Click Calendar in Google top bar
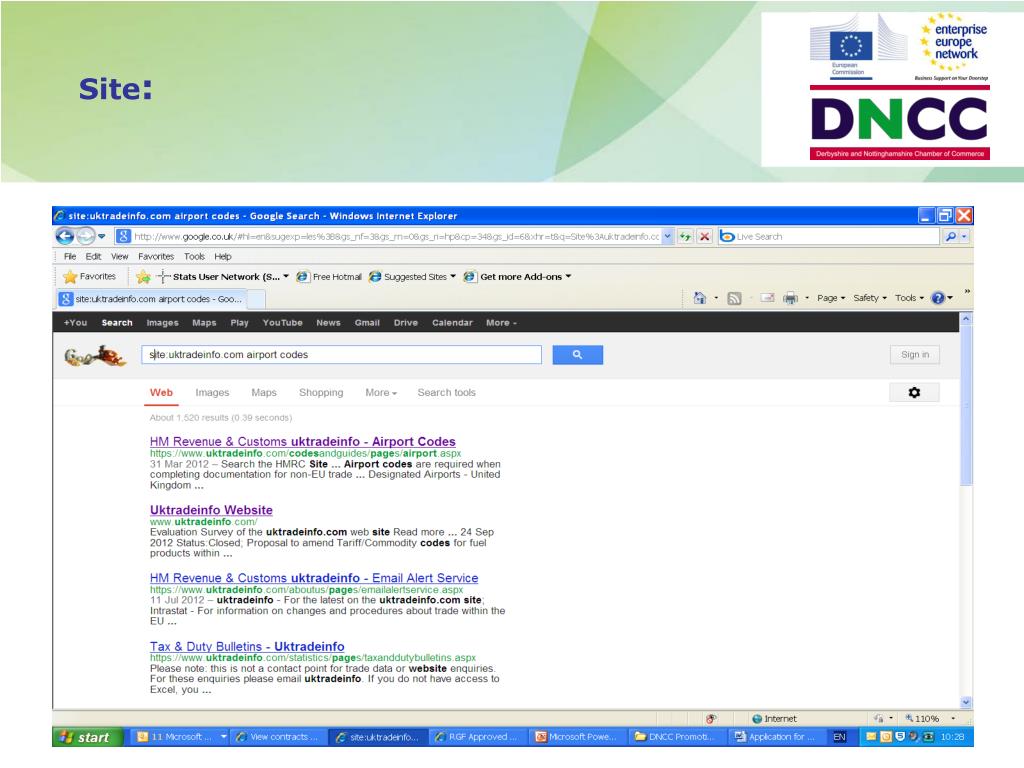Image resolution: width=1024 pixels, height=768 pixels. pos(452,323)
